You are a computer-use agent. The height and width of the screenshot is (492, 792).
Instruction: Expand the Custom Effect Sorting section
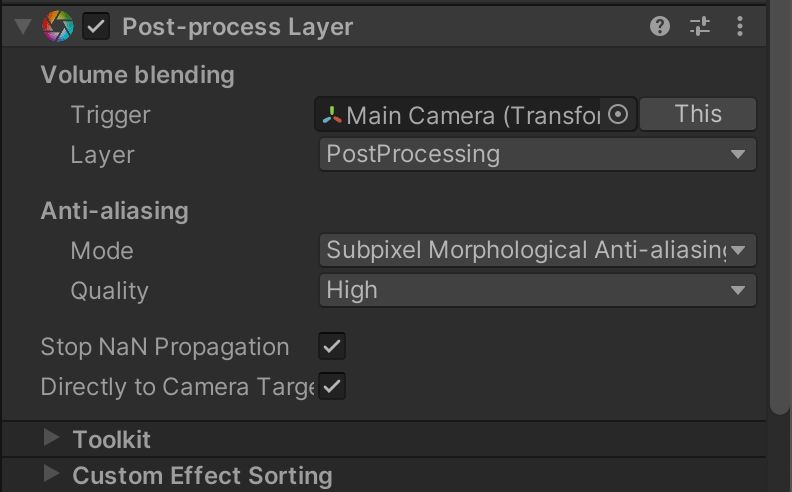pyautogui.click(x=51, y=475)
